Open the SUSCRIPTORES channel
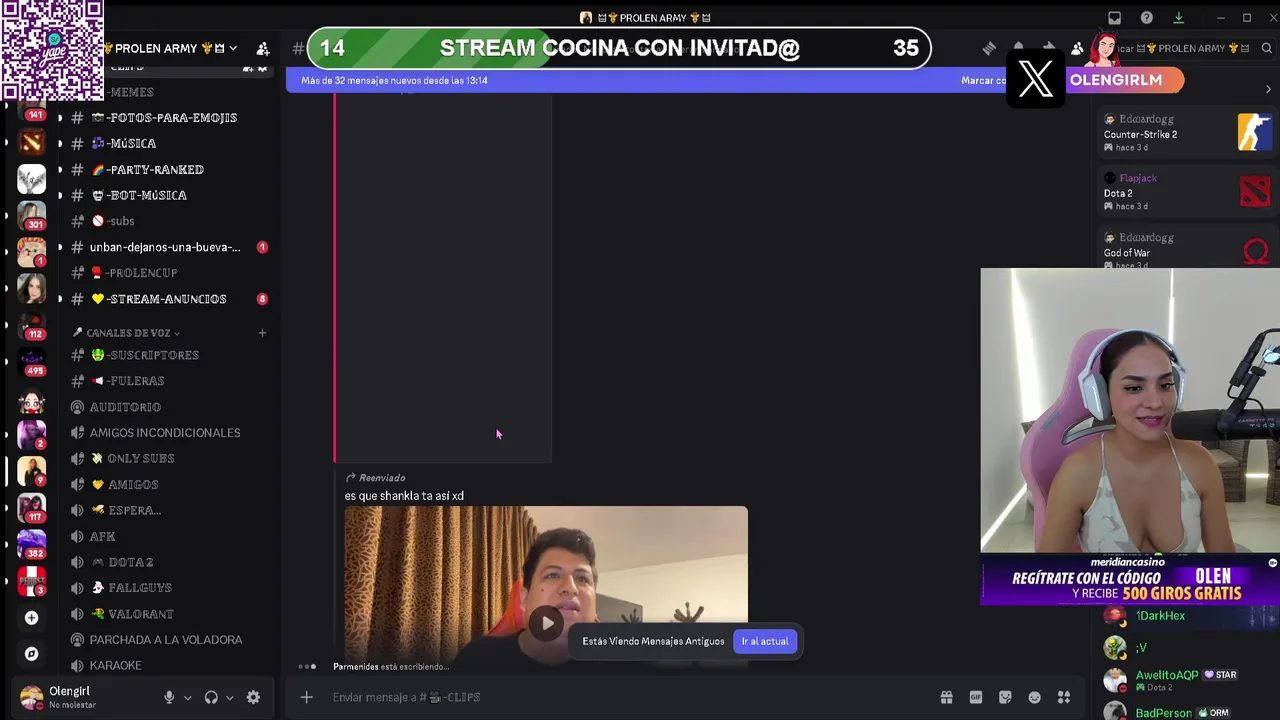Screen dimensions: 1280x720 click(163, 355)
